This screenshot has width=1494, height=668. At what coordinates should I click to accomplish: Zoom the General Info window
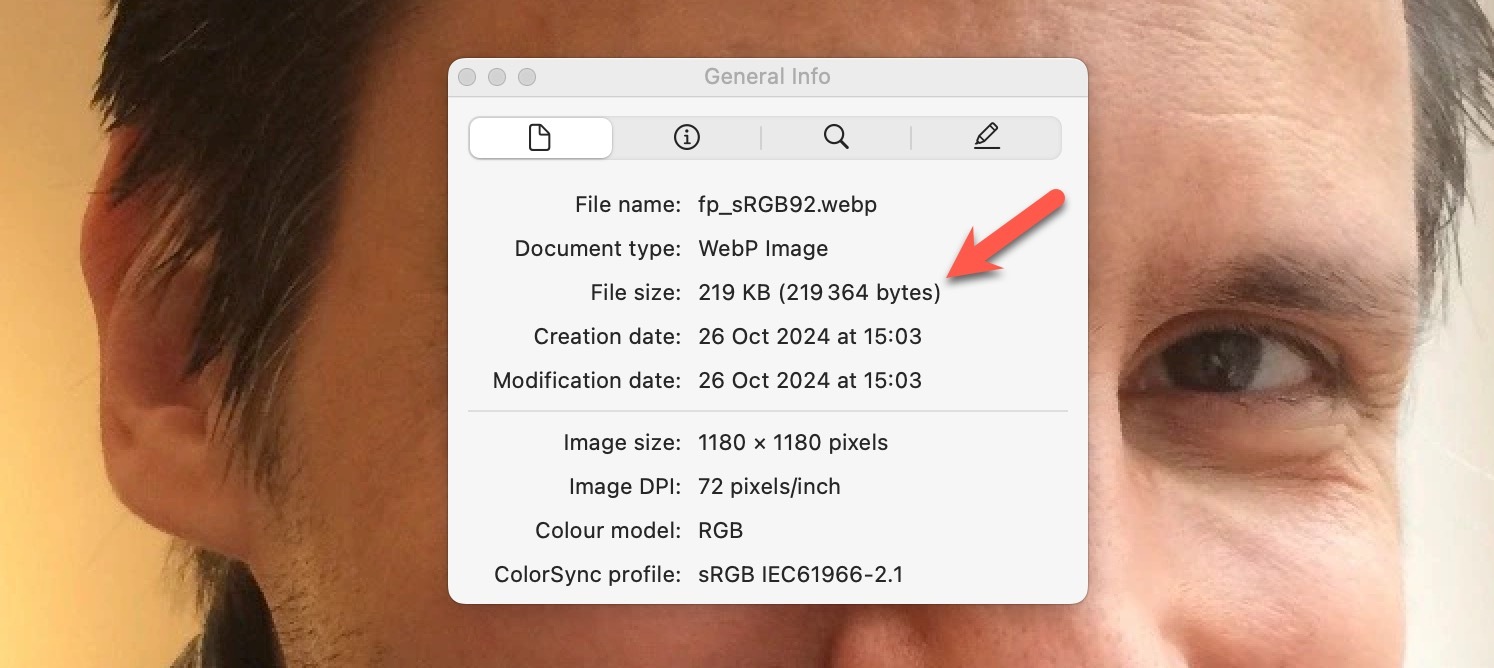coord(527,77)
